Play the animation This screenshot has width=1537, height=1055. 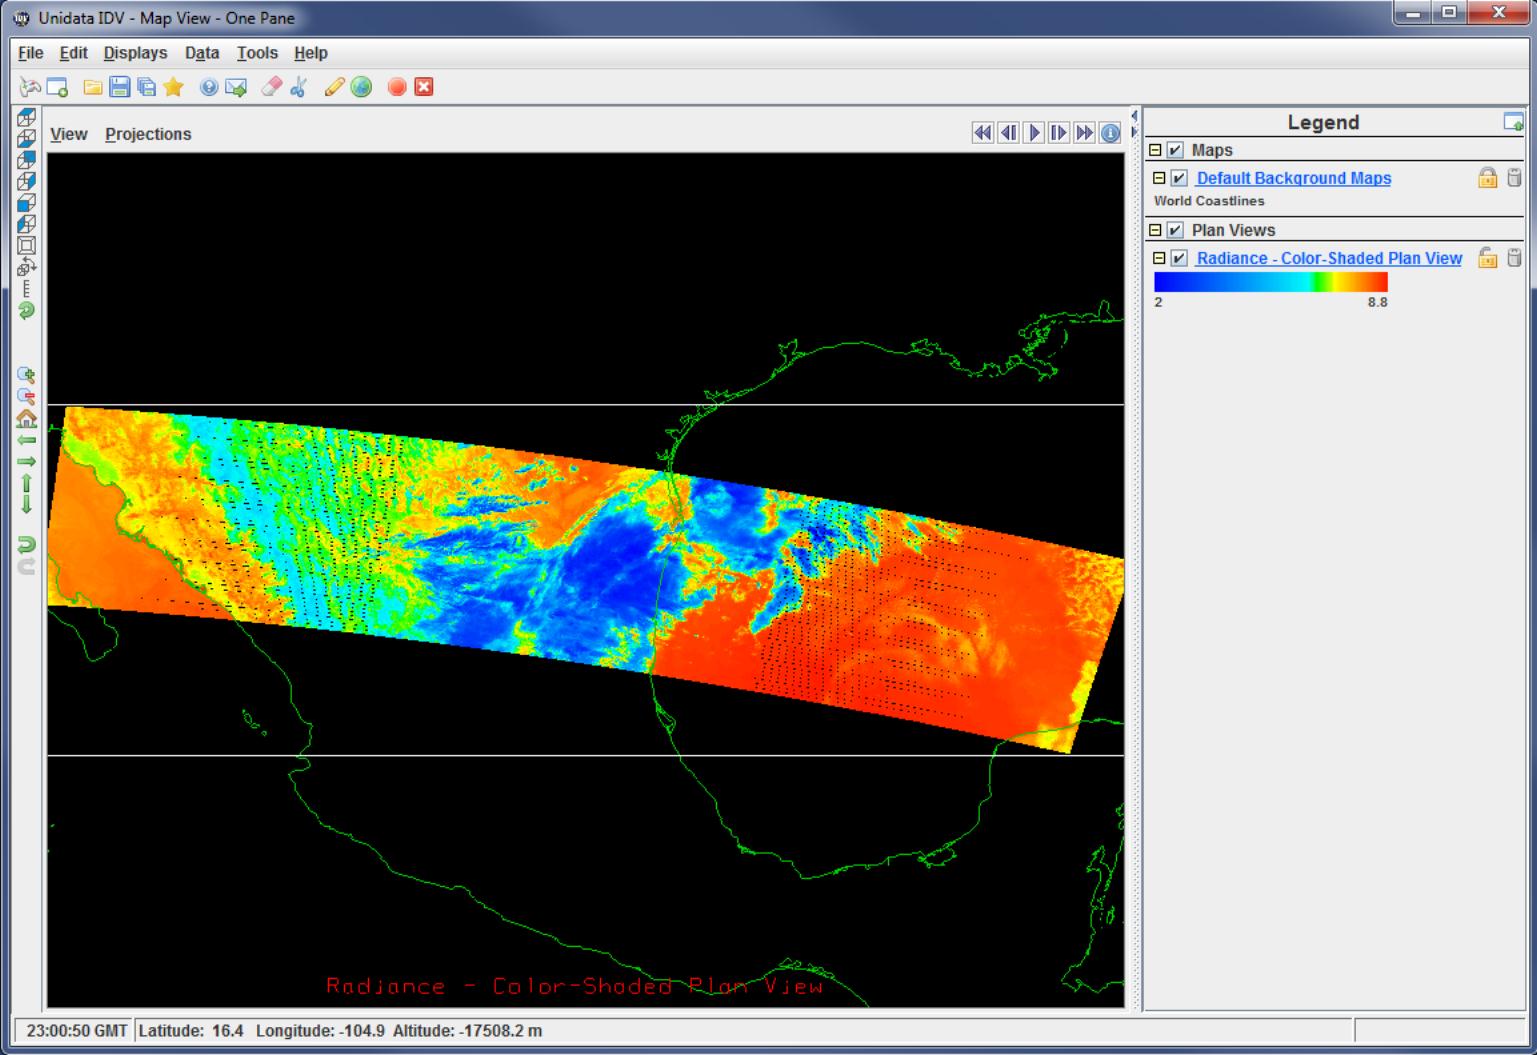[1034, 133]
